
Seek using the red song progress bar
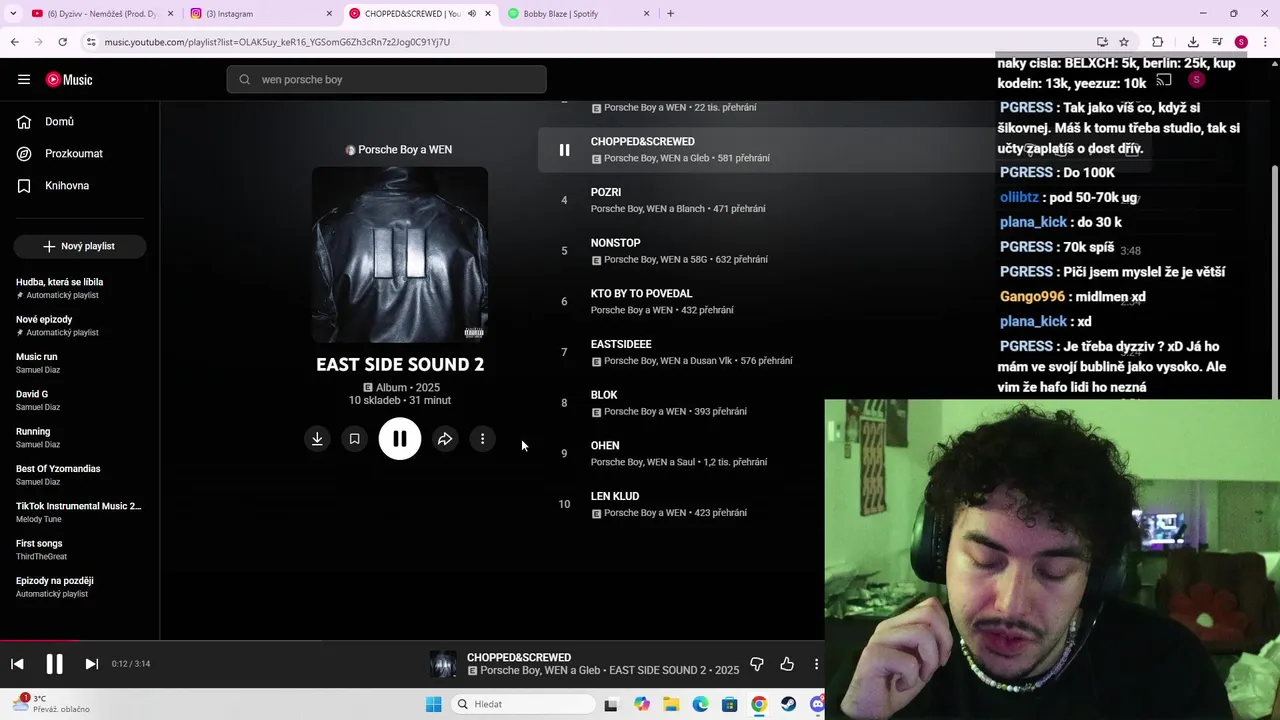click(x=412, y=641)
